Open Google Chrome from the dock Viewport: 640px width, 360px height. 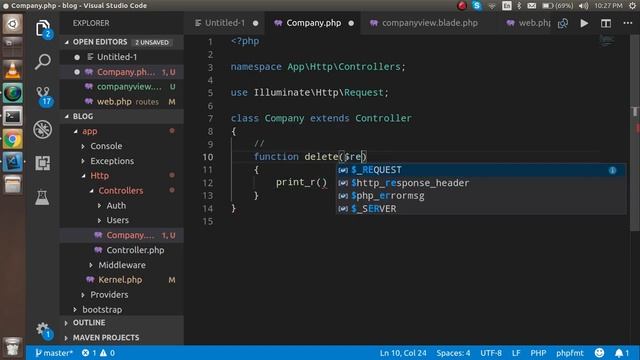tap(13, 140)
